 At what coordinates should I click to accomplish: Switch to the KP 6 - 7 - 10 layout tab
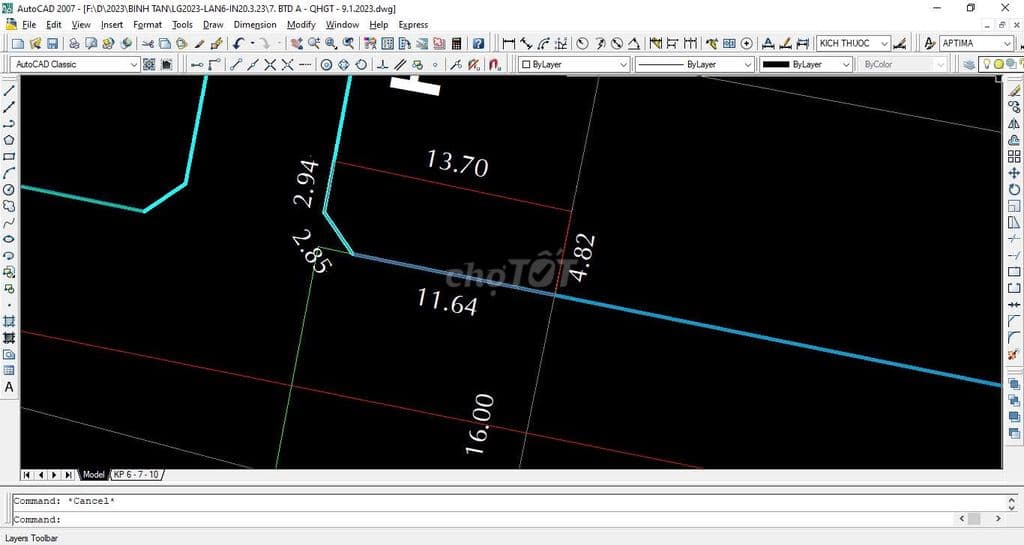pyautogui.click(x=136, y=475)
